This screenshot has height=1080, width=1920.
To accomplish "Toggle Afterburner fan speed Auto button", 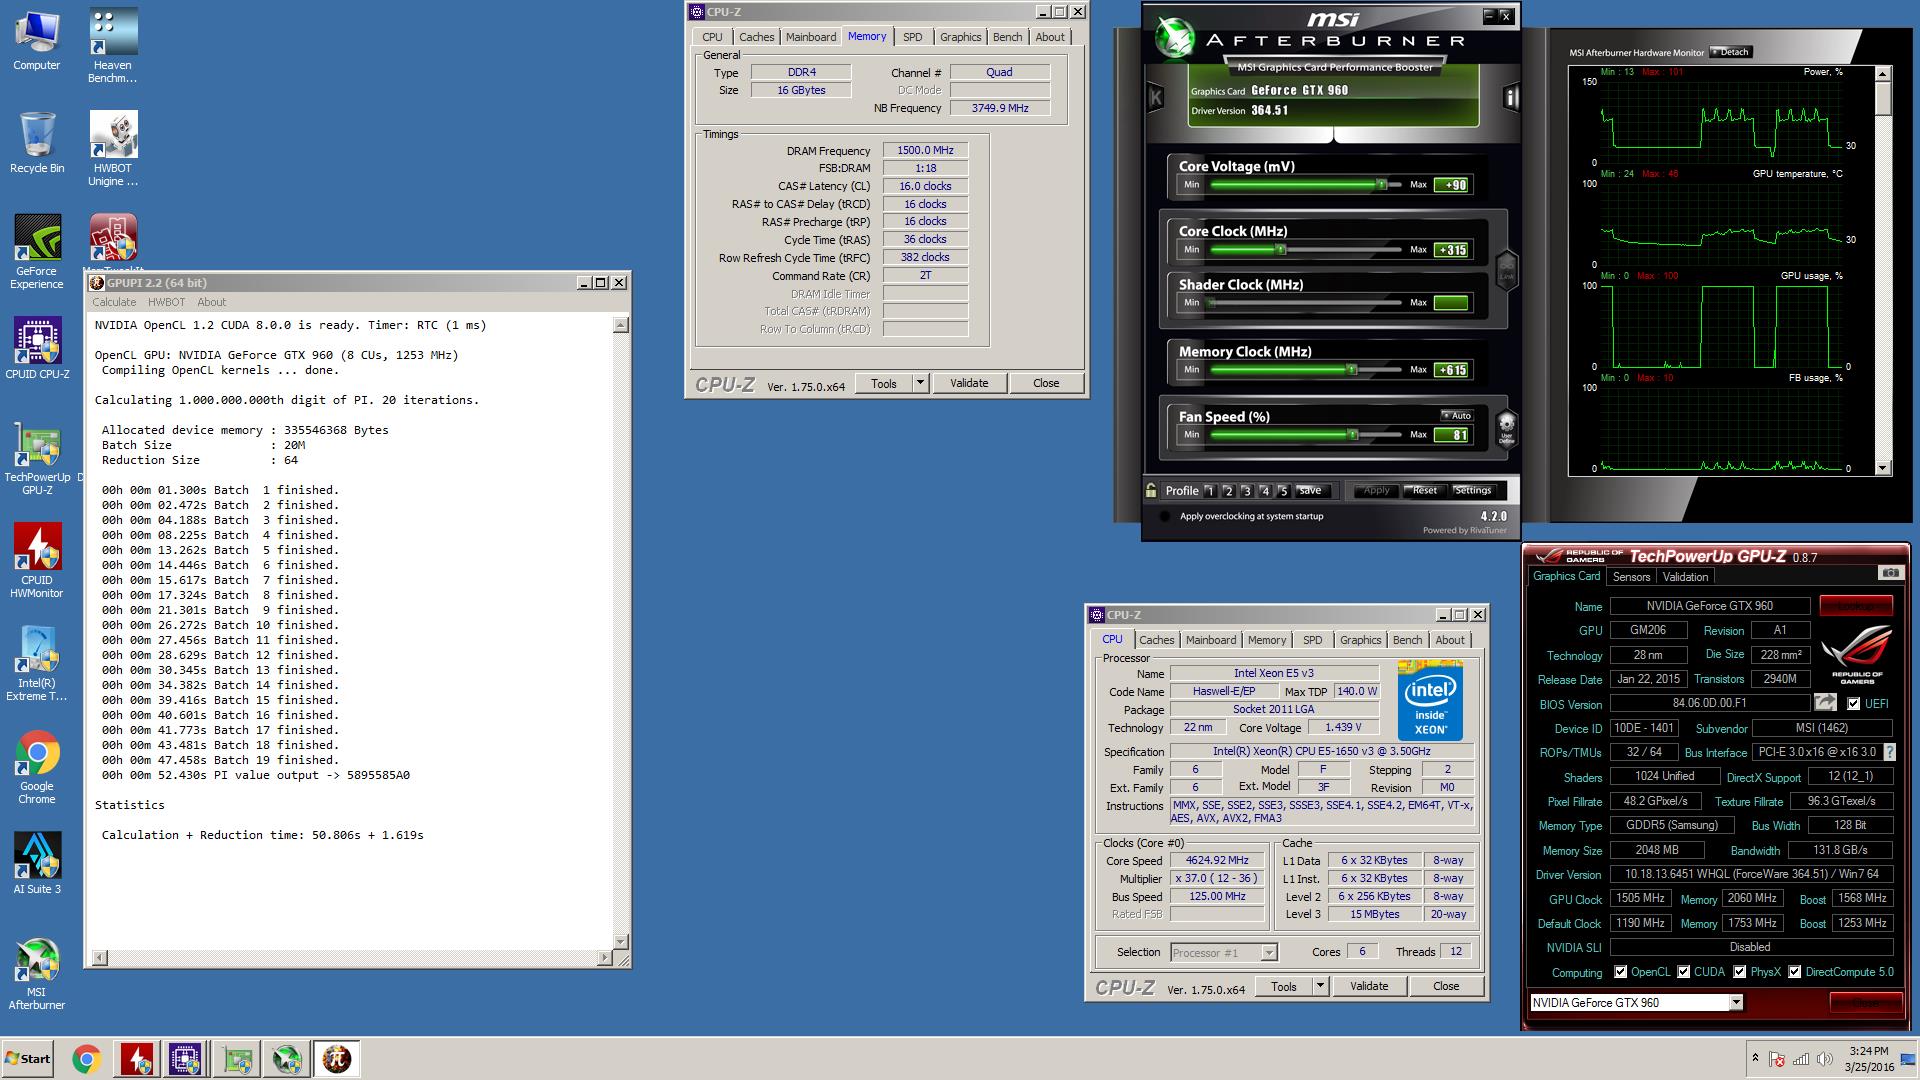I will [1456, 415].
